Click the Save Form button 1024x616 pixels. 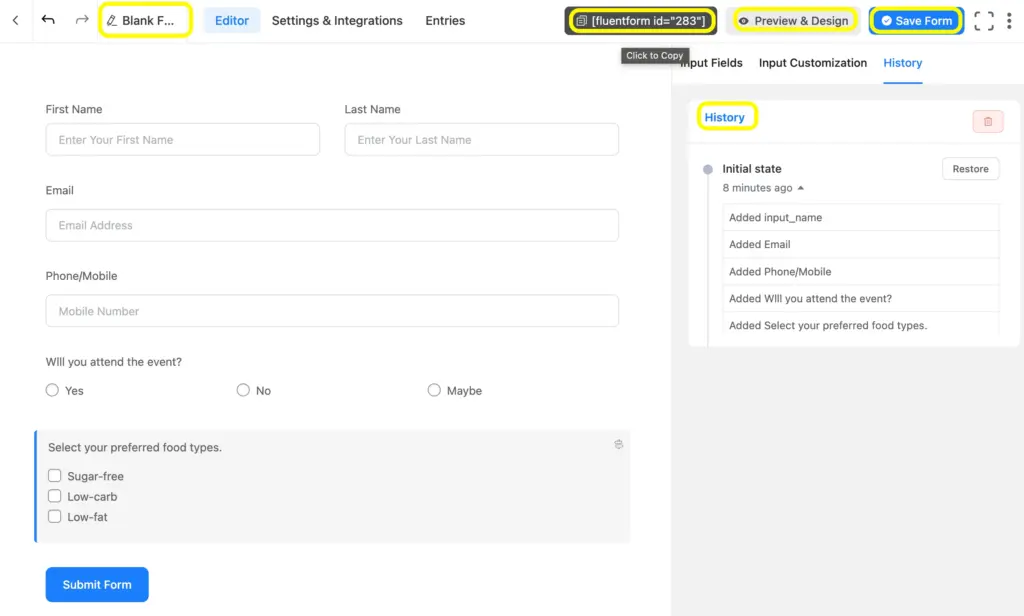coord(915,20)
